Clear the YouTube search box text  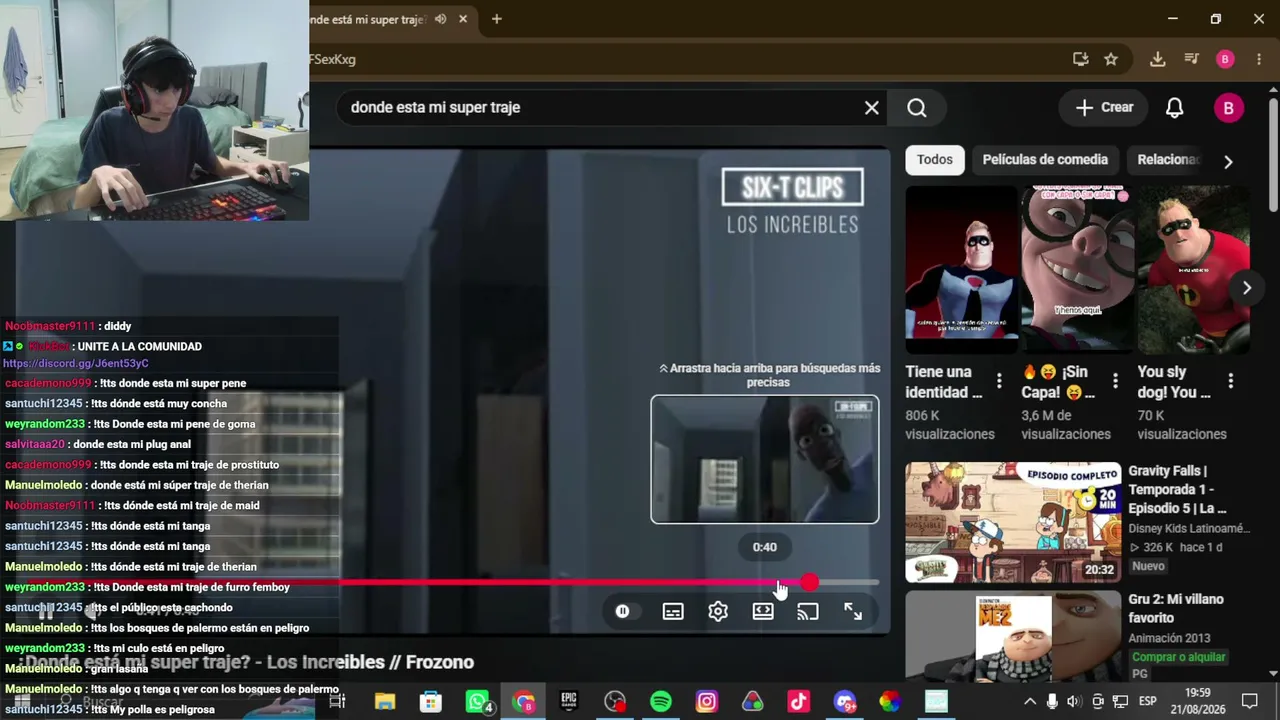click(872, 108)
